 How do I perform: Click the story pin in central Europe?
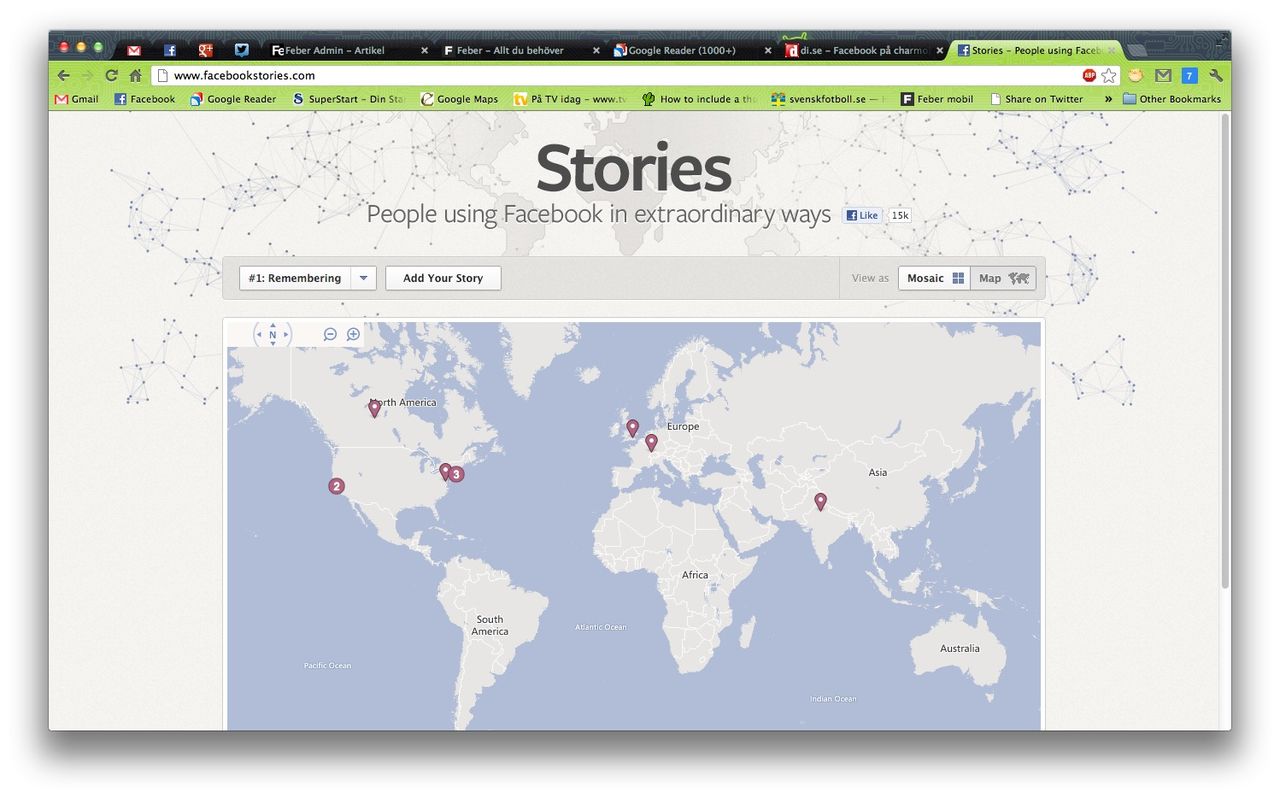pos(651,442)
